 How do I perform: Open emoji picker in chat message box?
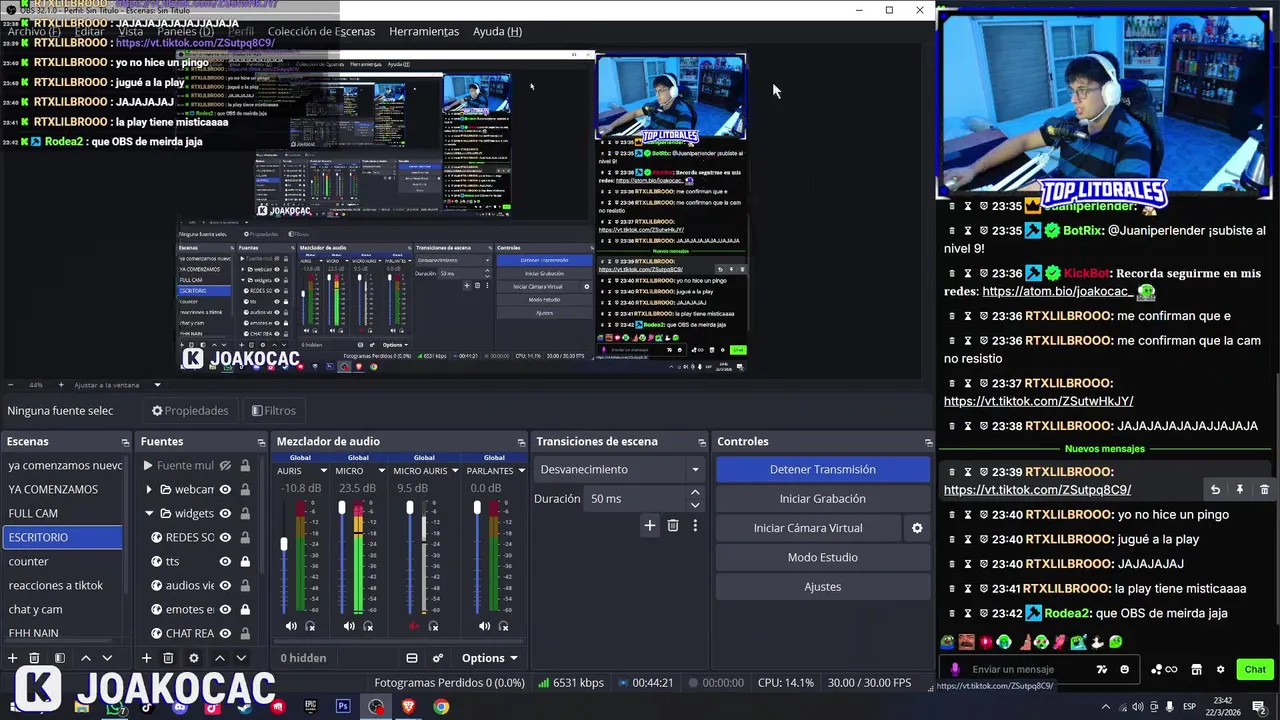[x=1125, y=669]
